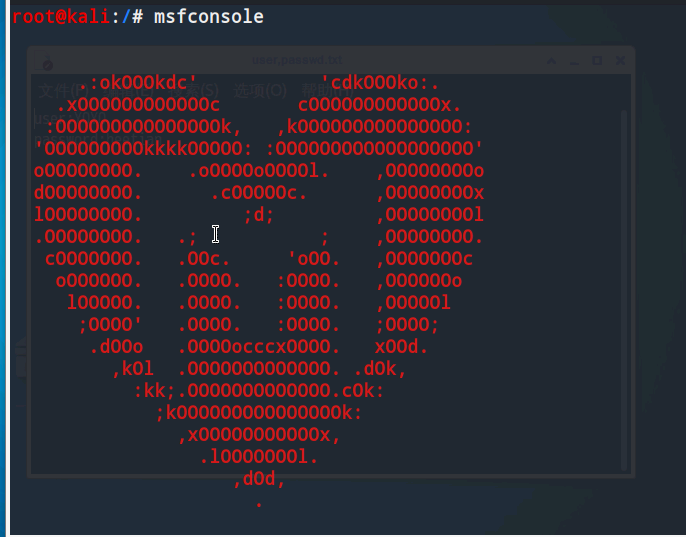
Task: Open the 编辑(E) menu in background editor
Action: coord(129,91)
